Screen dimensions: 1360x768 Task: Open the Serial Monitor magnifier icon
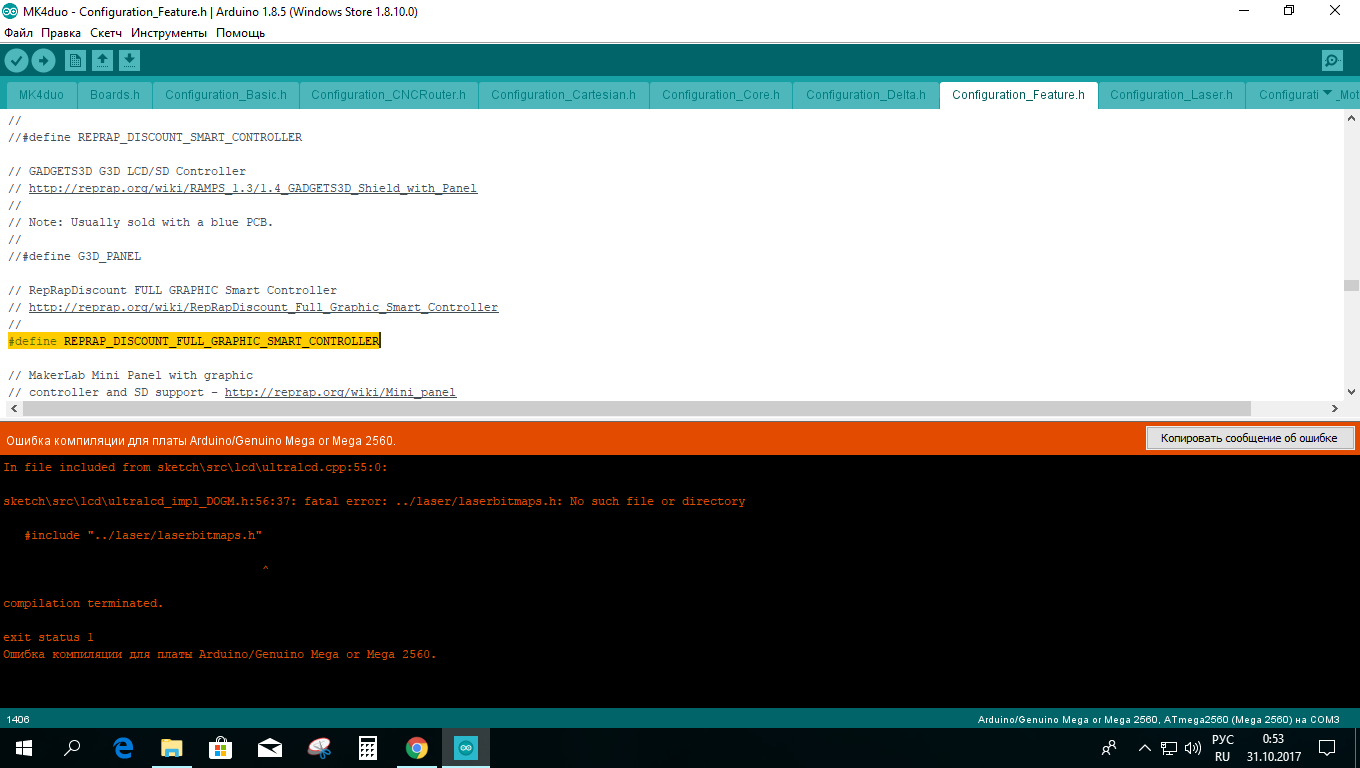pos(1332,60)
